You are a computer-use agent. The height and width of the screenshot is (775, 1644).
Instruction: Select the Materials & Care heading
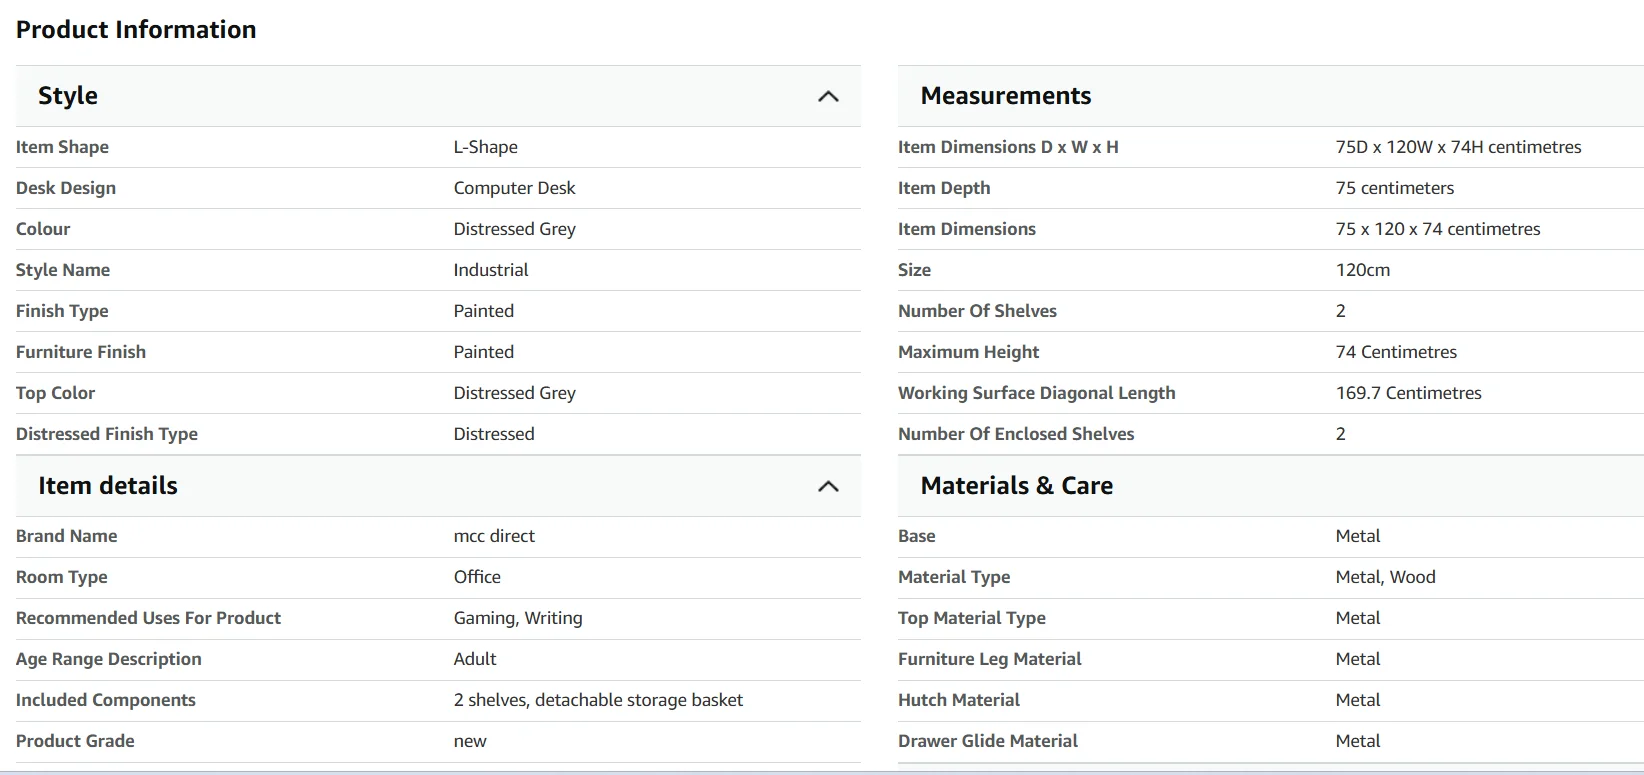click(x=1016, y=486)
